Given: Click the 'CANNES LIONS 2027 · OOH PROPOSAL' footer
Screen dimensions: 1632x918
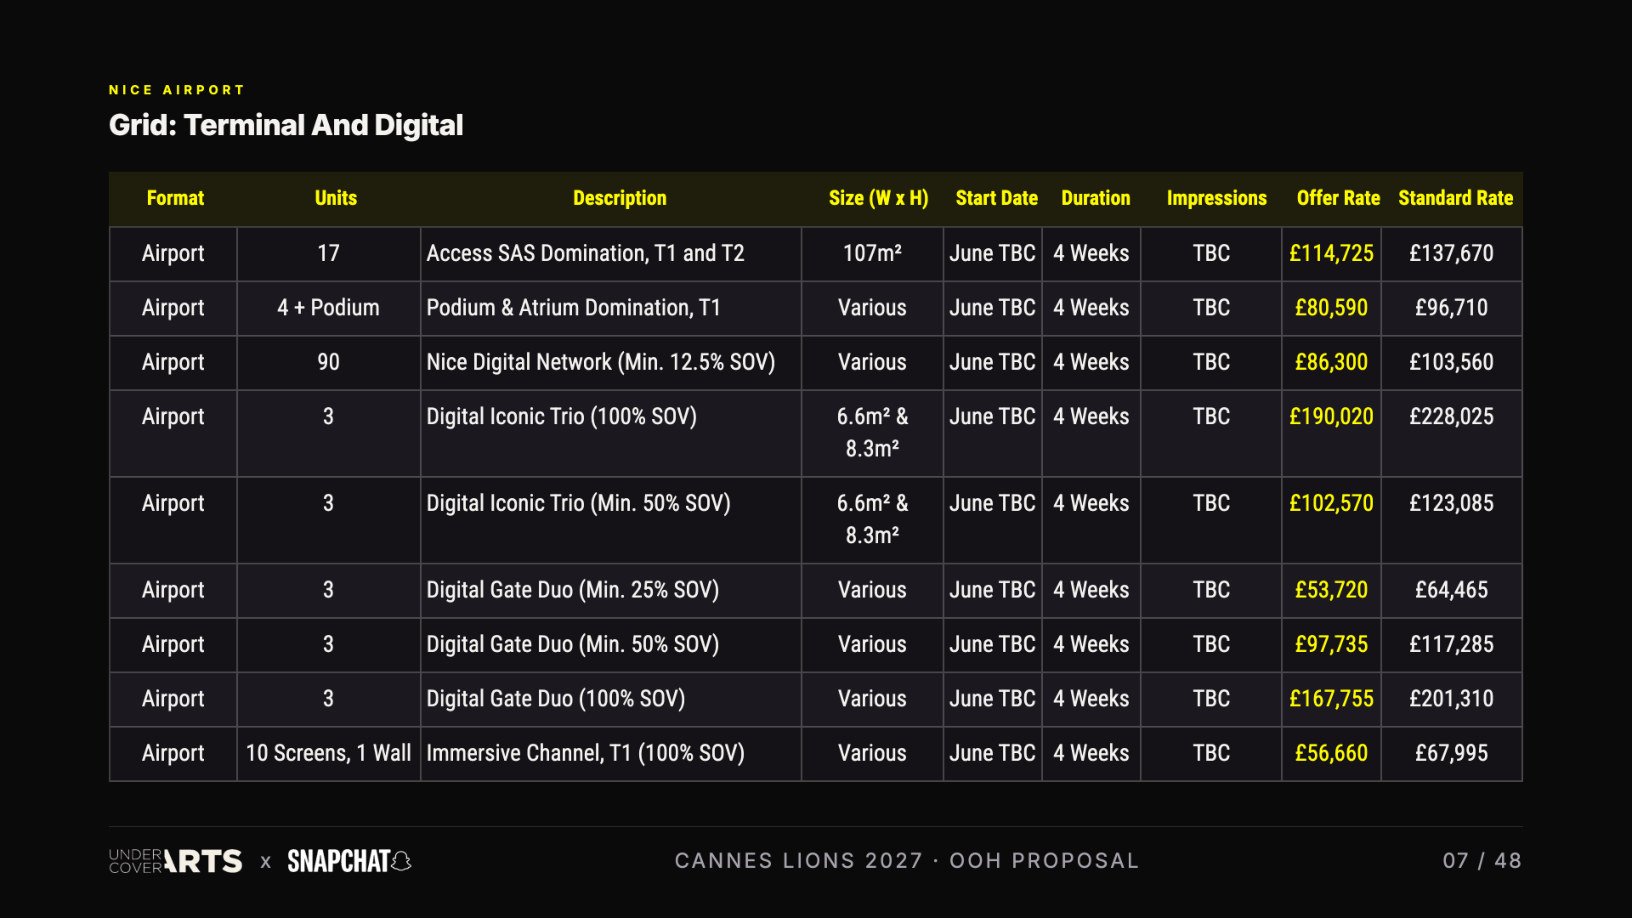Looking at the screenshot, I should pyautogui.click(x=907, y=861).
